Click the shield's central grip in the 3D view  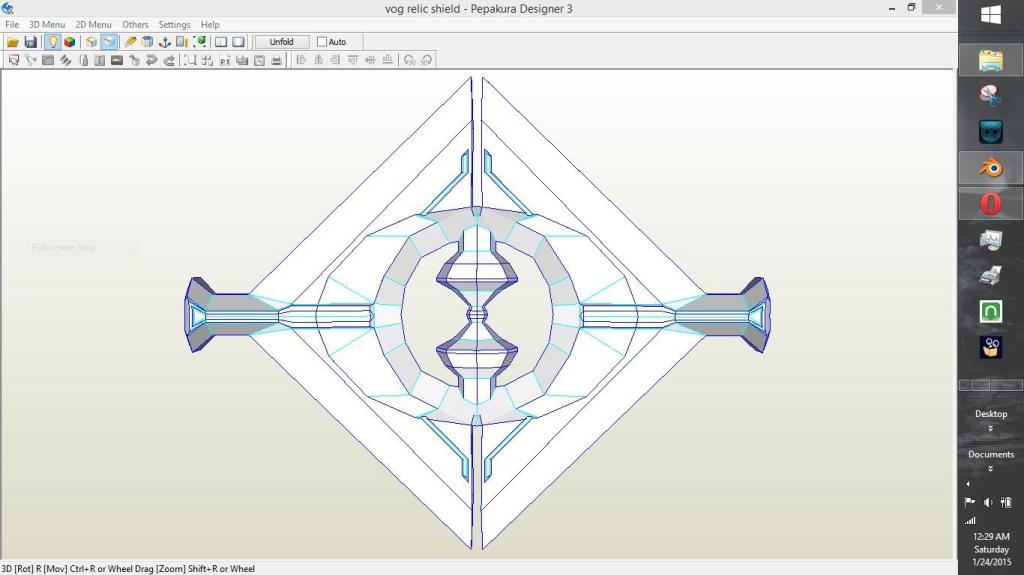(x=477, y=314)
